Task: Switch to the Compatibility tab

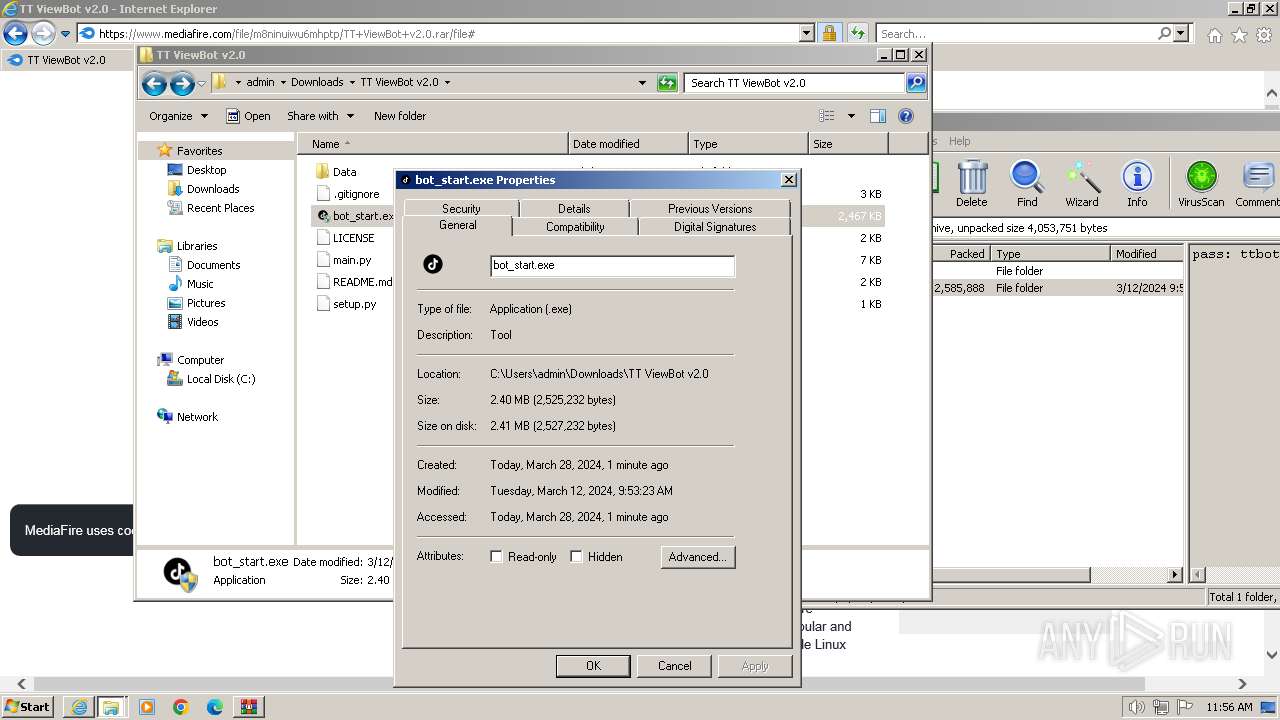Action: [575, 227]
